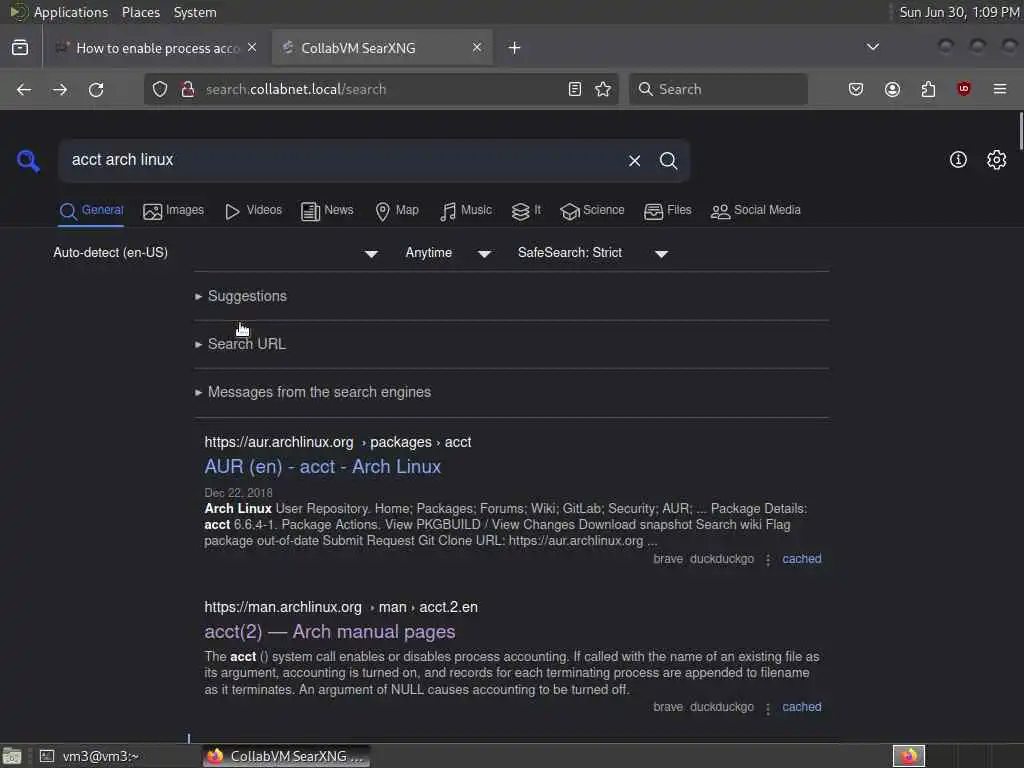
Task: Switch to 'How to enable process acco' tab
Action: [x=157, y=48]
